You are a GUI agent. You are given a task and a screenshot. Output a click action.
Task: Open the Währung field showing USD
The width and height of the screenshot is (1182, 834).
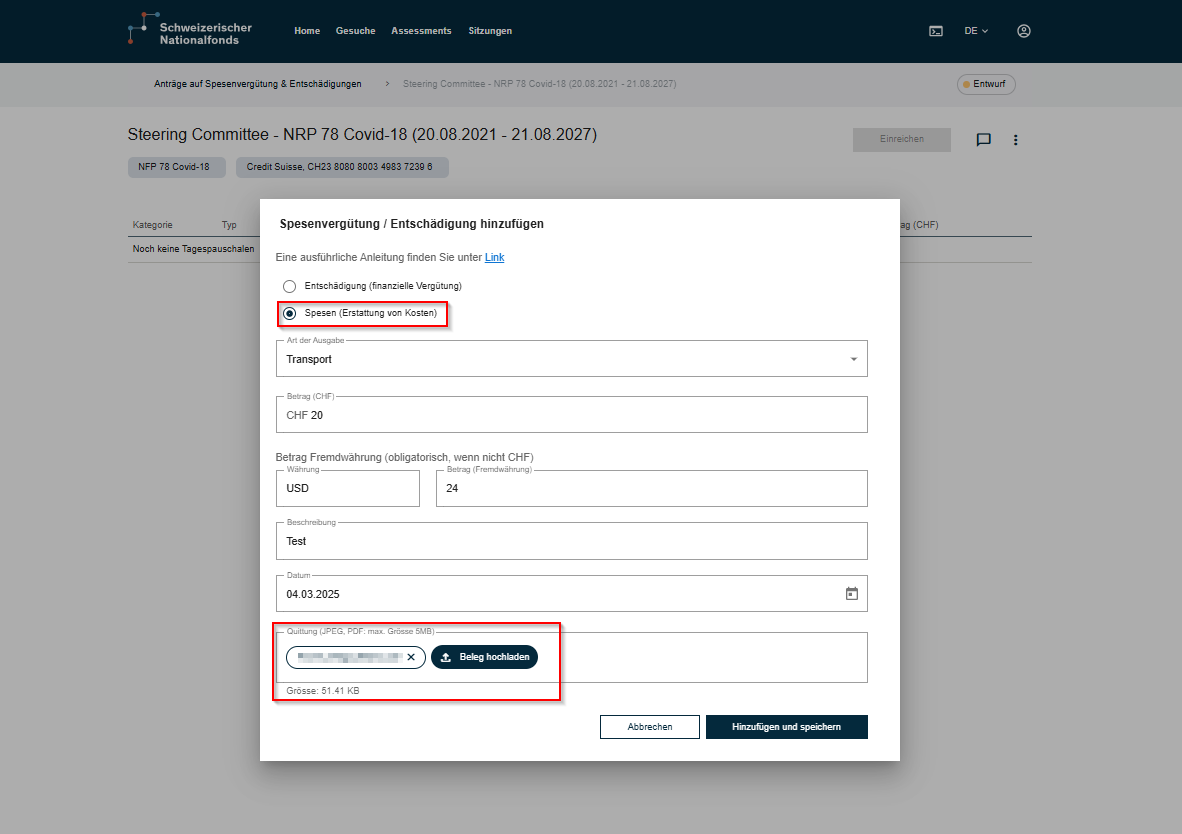[x=347, y=489]
